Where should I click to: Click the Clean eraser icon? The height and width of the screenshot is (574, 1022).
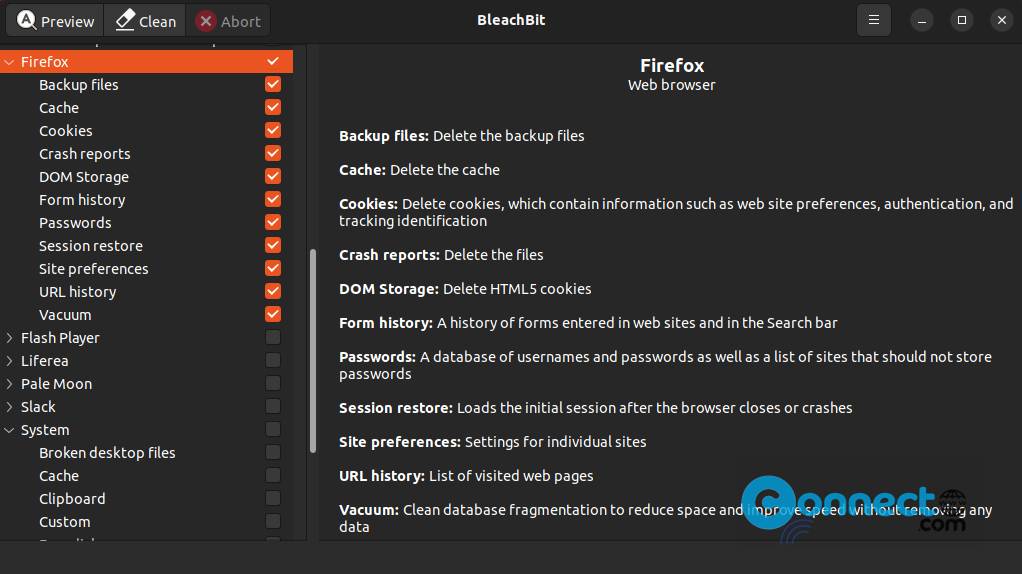(x=125, y=20)
